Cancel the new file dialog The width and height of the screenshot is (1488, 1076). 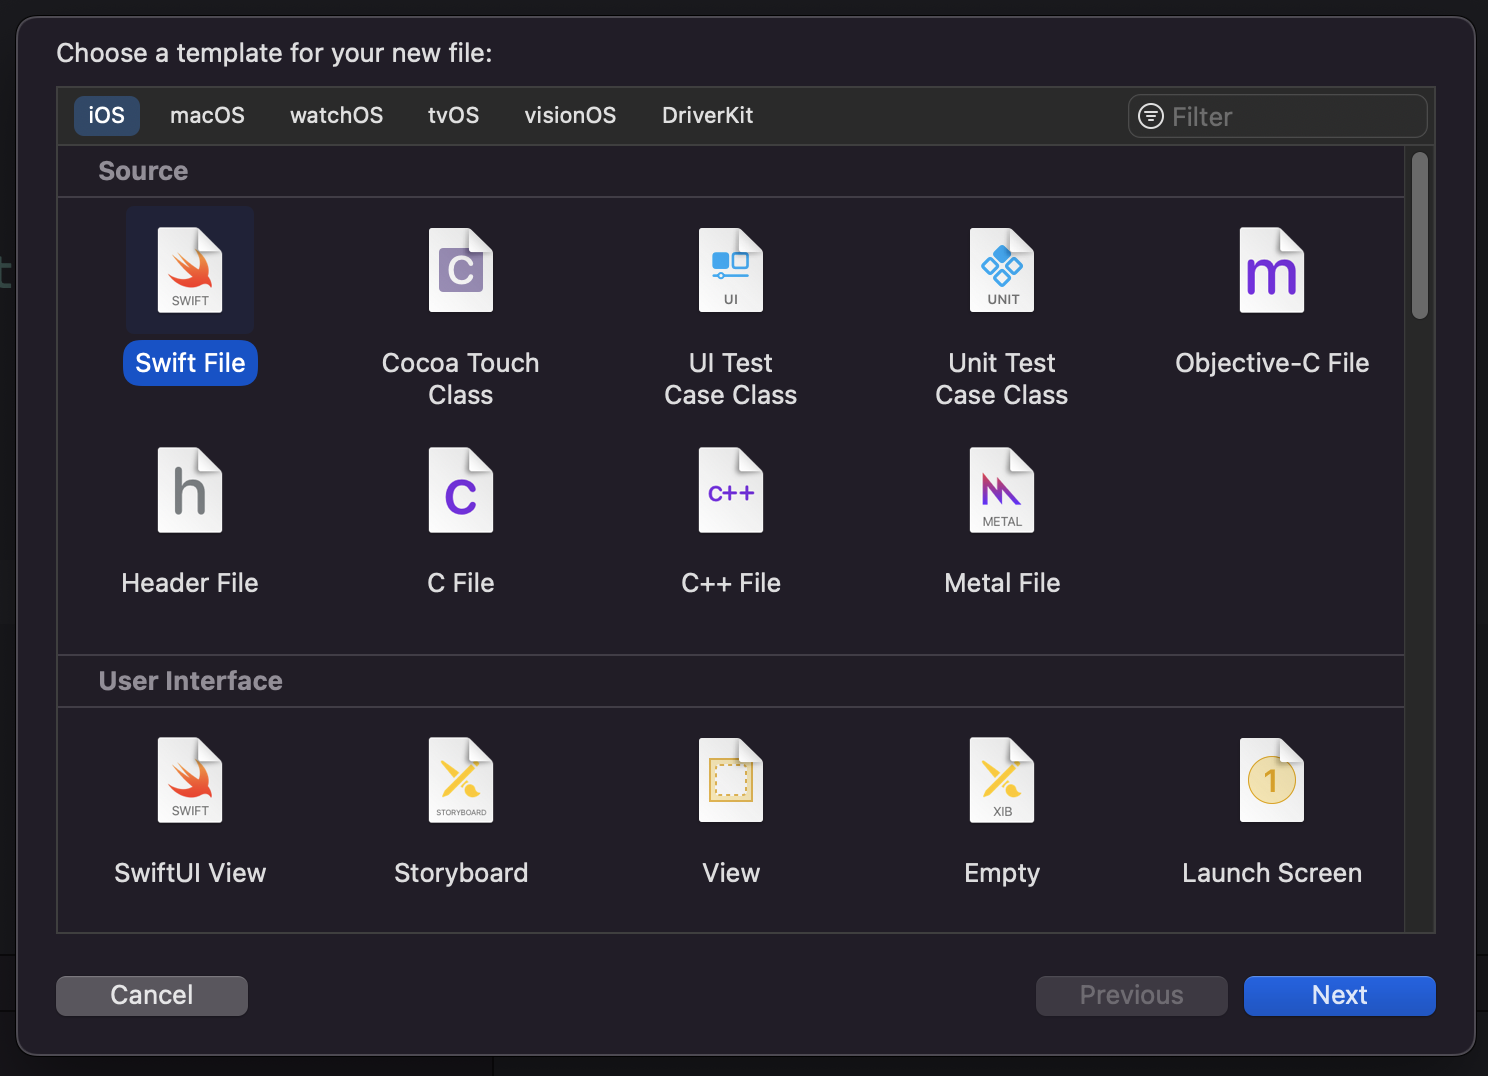pos(152,995)
